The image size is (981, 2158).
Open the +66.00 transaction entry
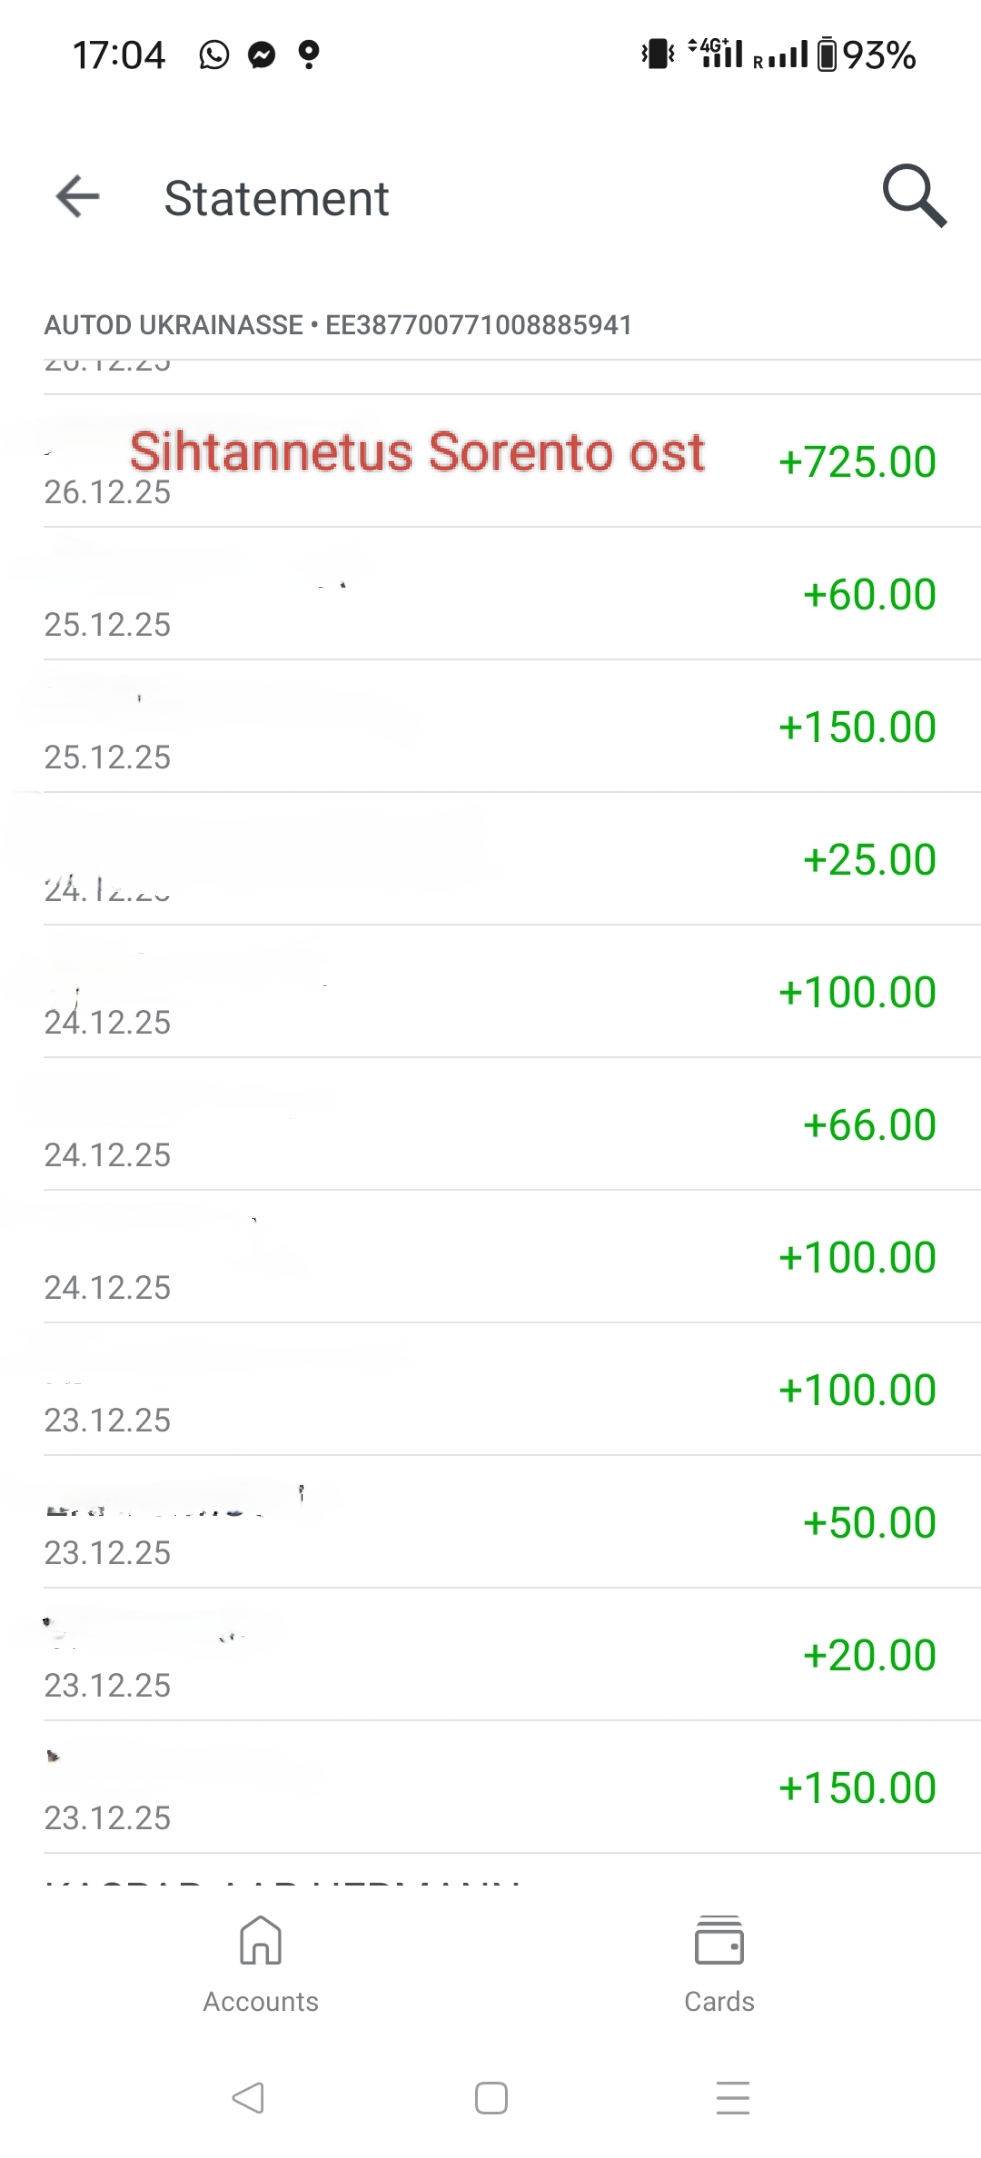(869, 1125)
